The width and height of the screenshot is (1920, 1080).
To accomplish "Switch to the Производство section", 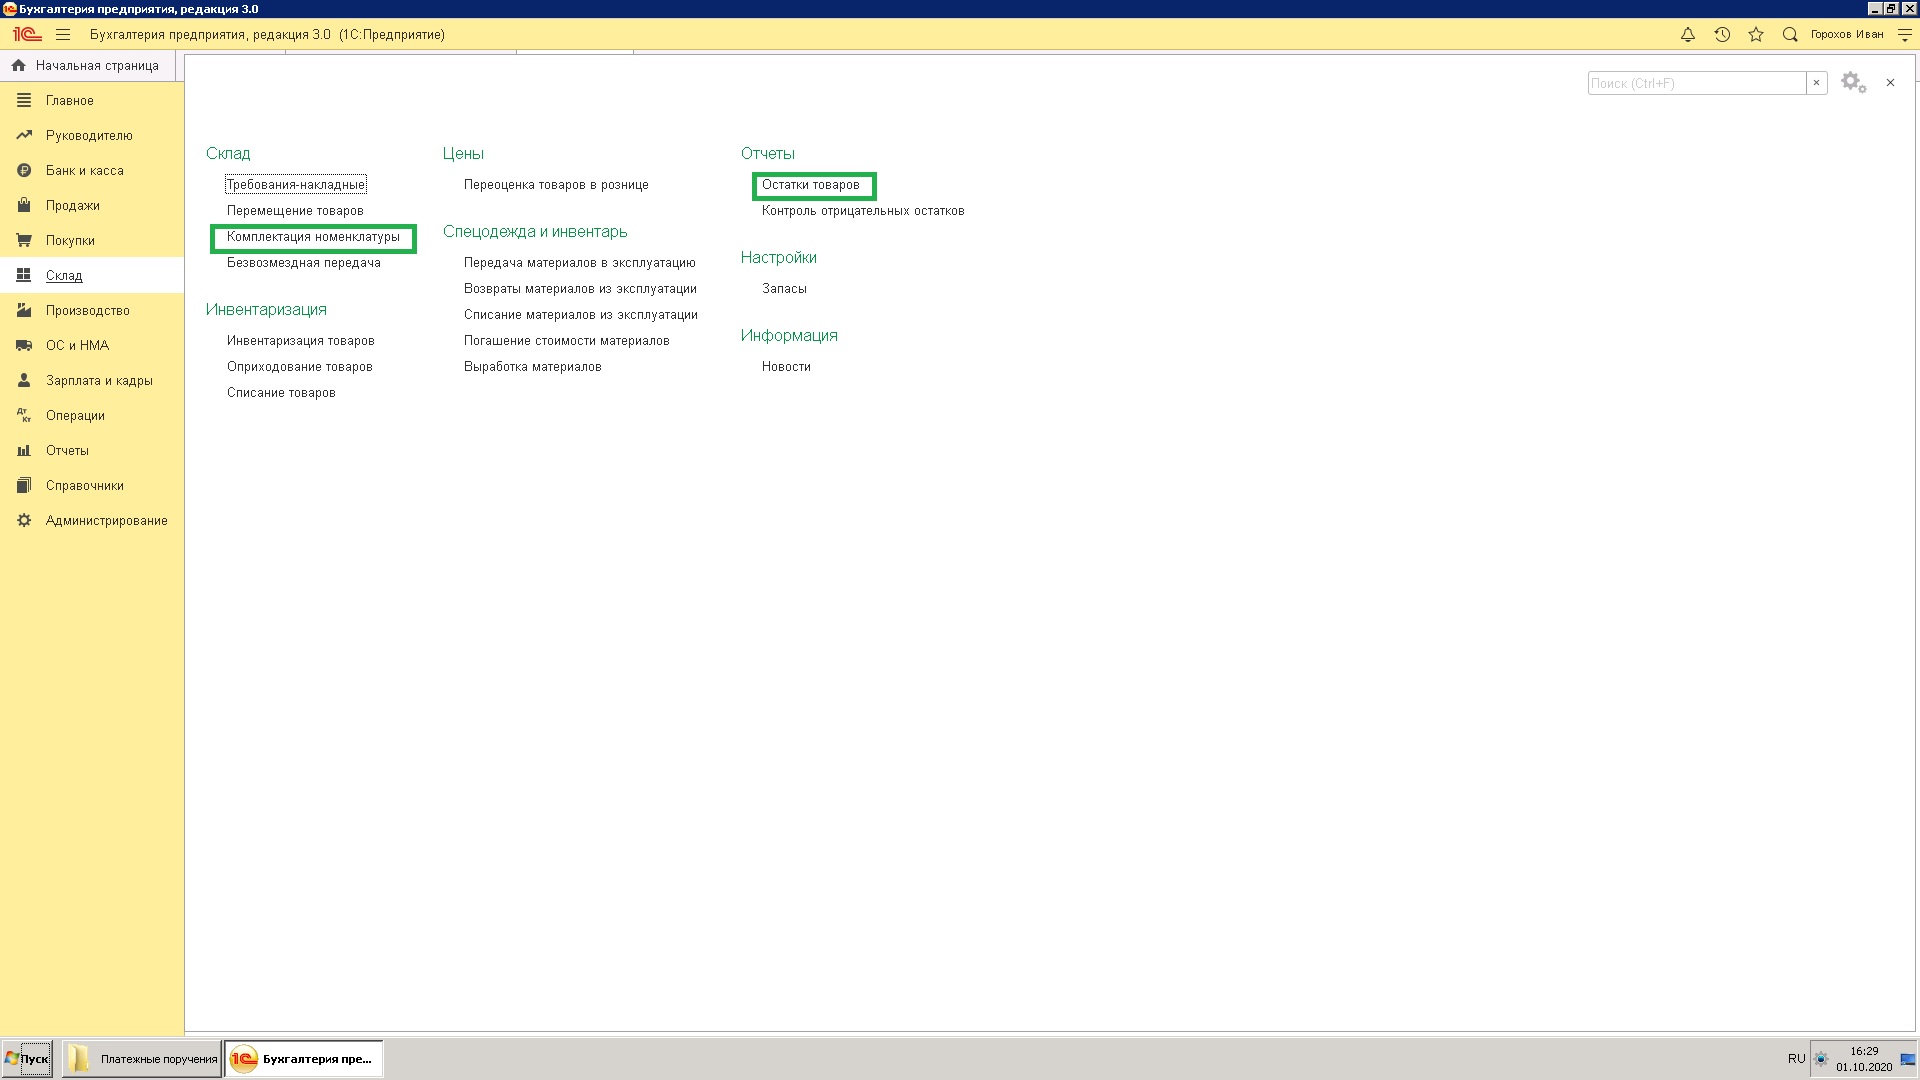I will pos(87,310).
